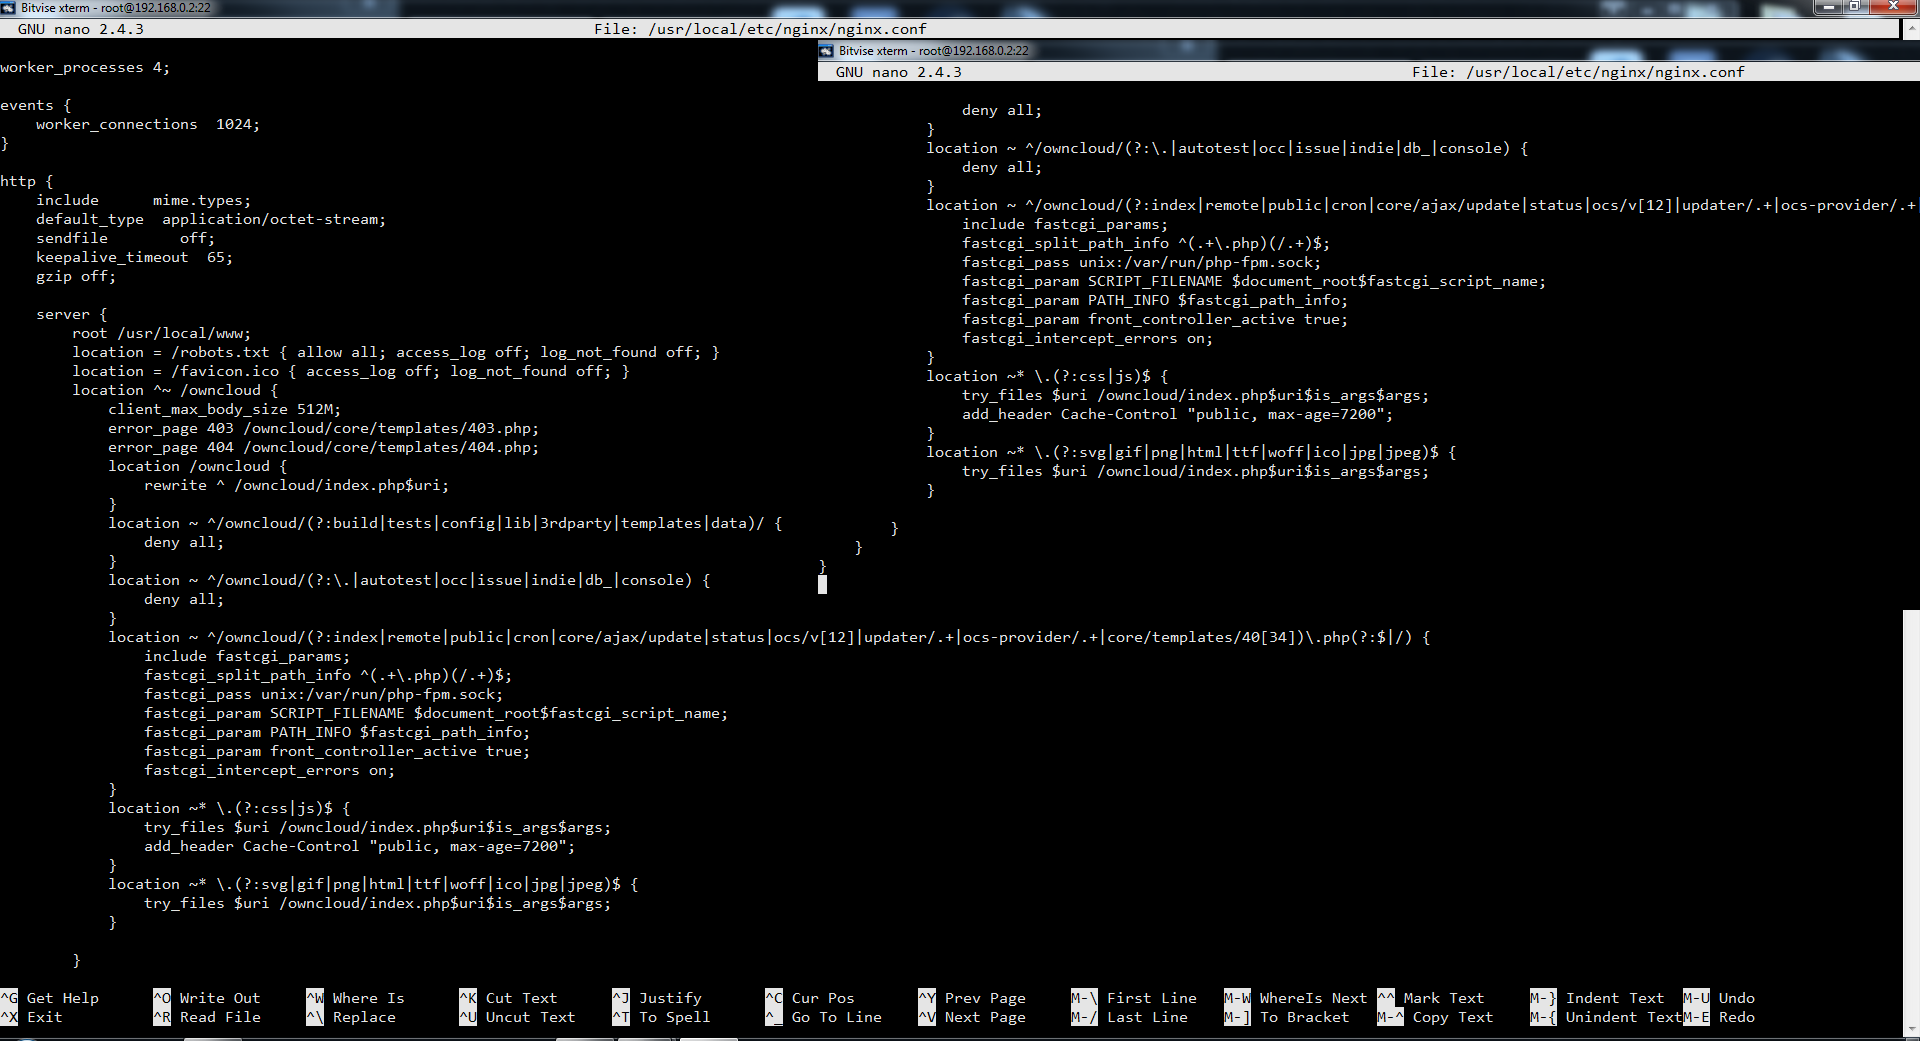
Task: Click the 'sendfile off;' line
Action: coord(126,238)
